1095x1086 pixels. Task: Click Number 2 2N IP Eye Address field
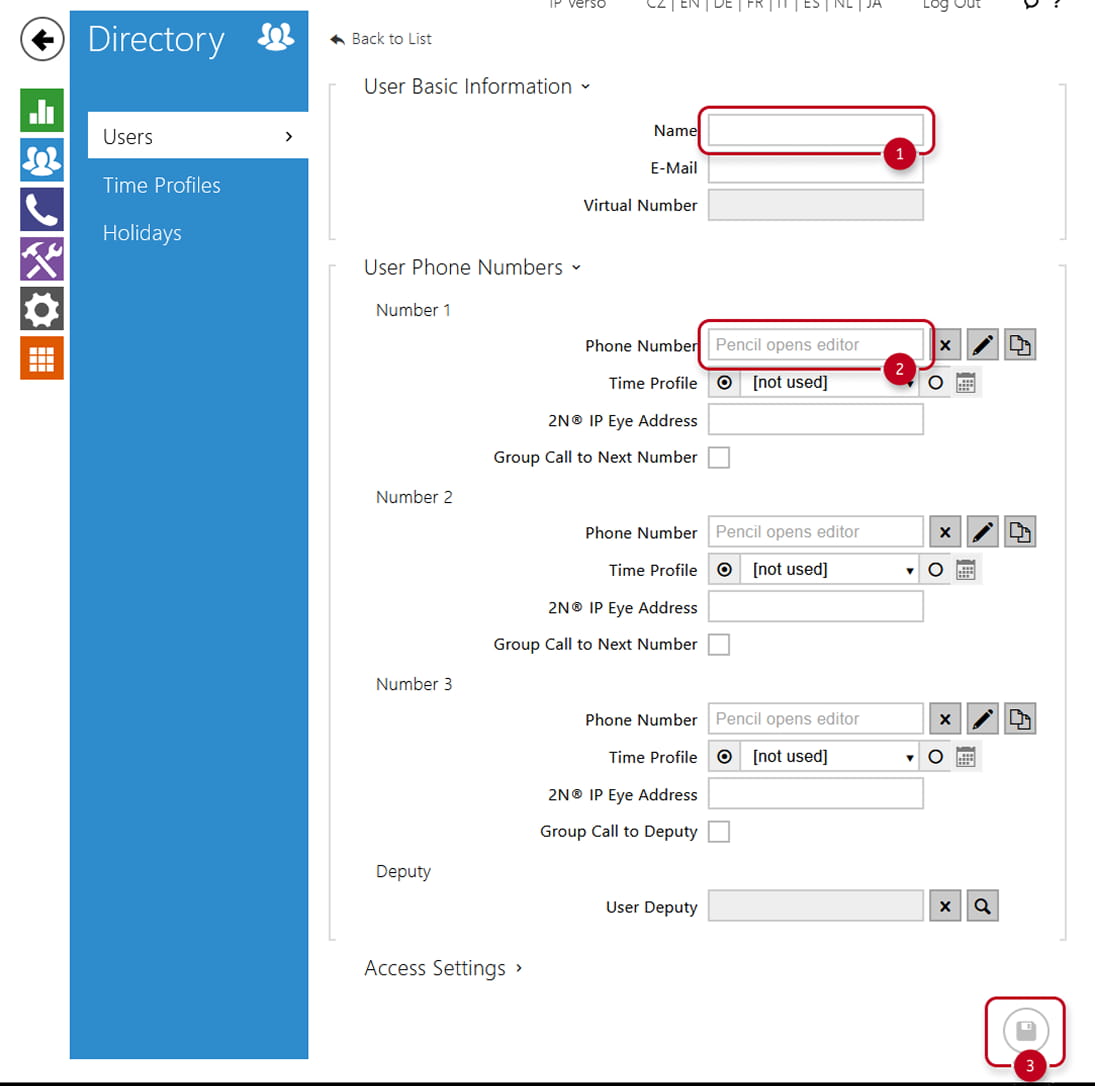point(816,607)
